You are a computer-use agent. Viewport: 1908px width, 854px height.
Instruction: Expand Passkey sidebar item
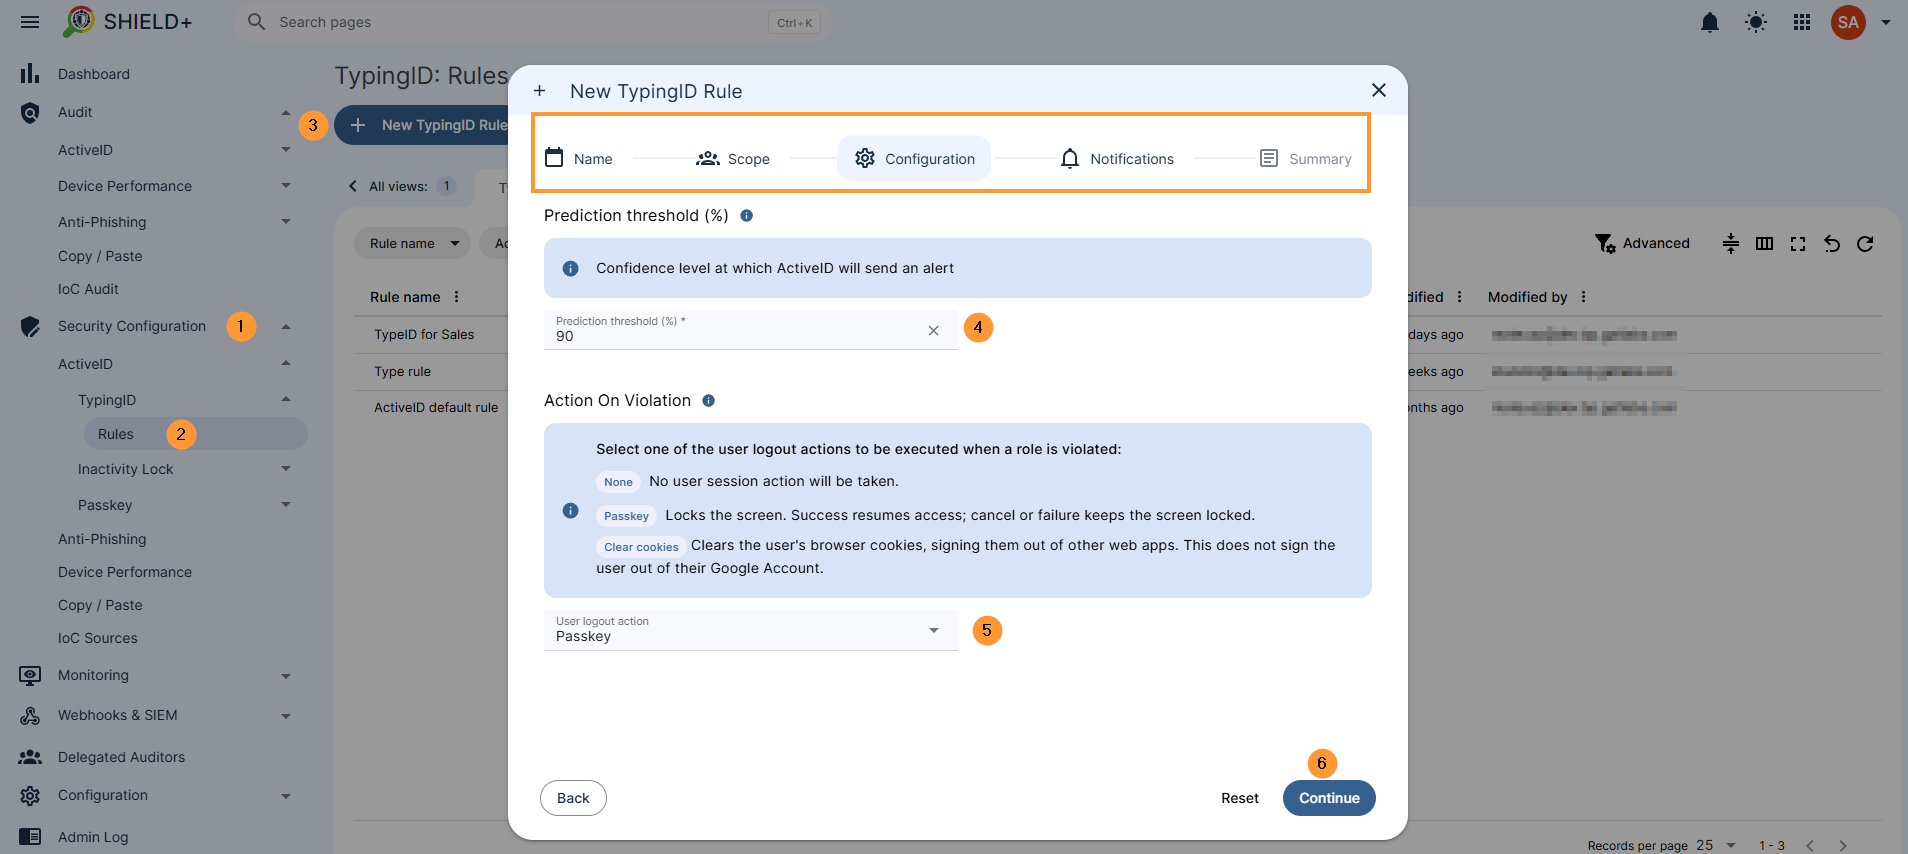[x=286, y=505]
